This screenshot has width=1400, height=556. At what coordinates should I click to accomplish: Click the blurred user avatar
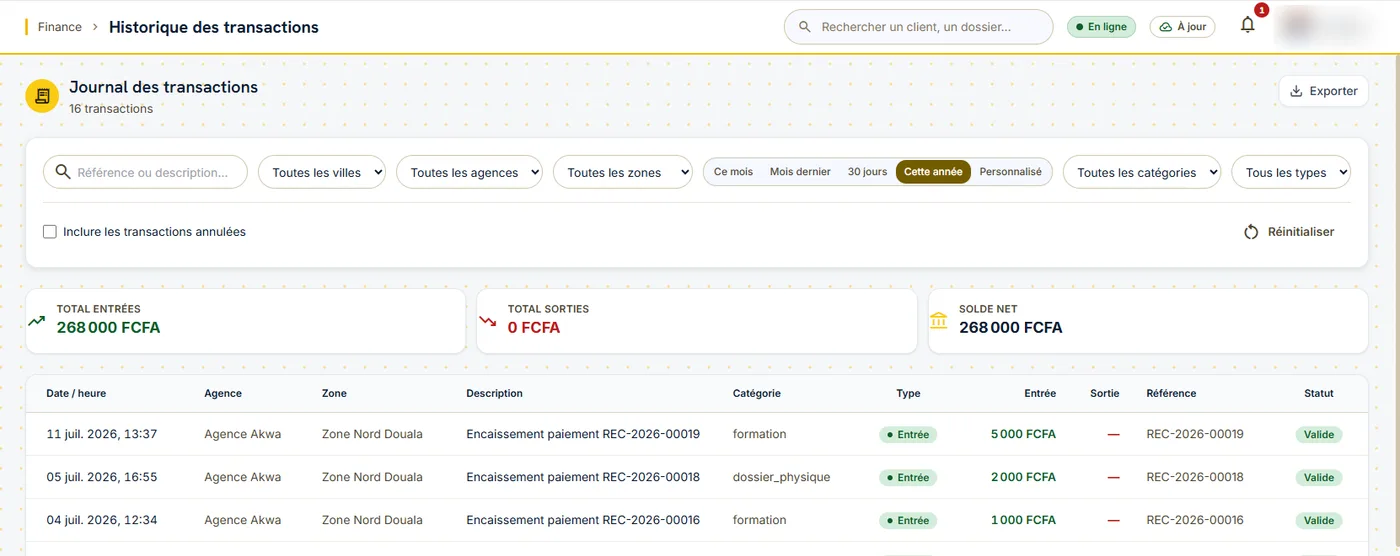click(1324, 26)
